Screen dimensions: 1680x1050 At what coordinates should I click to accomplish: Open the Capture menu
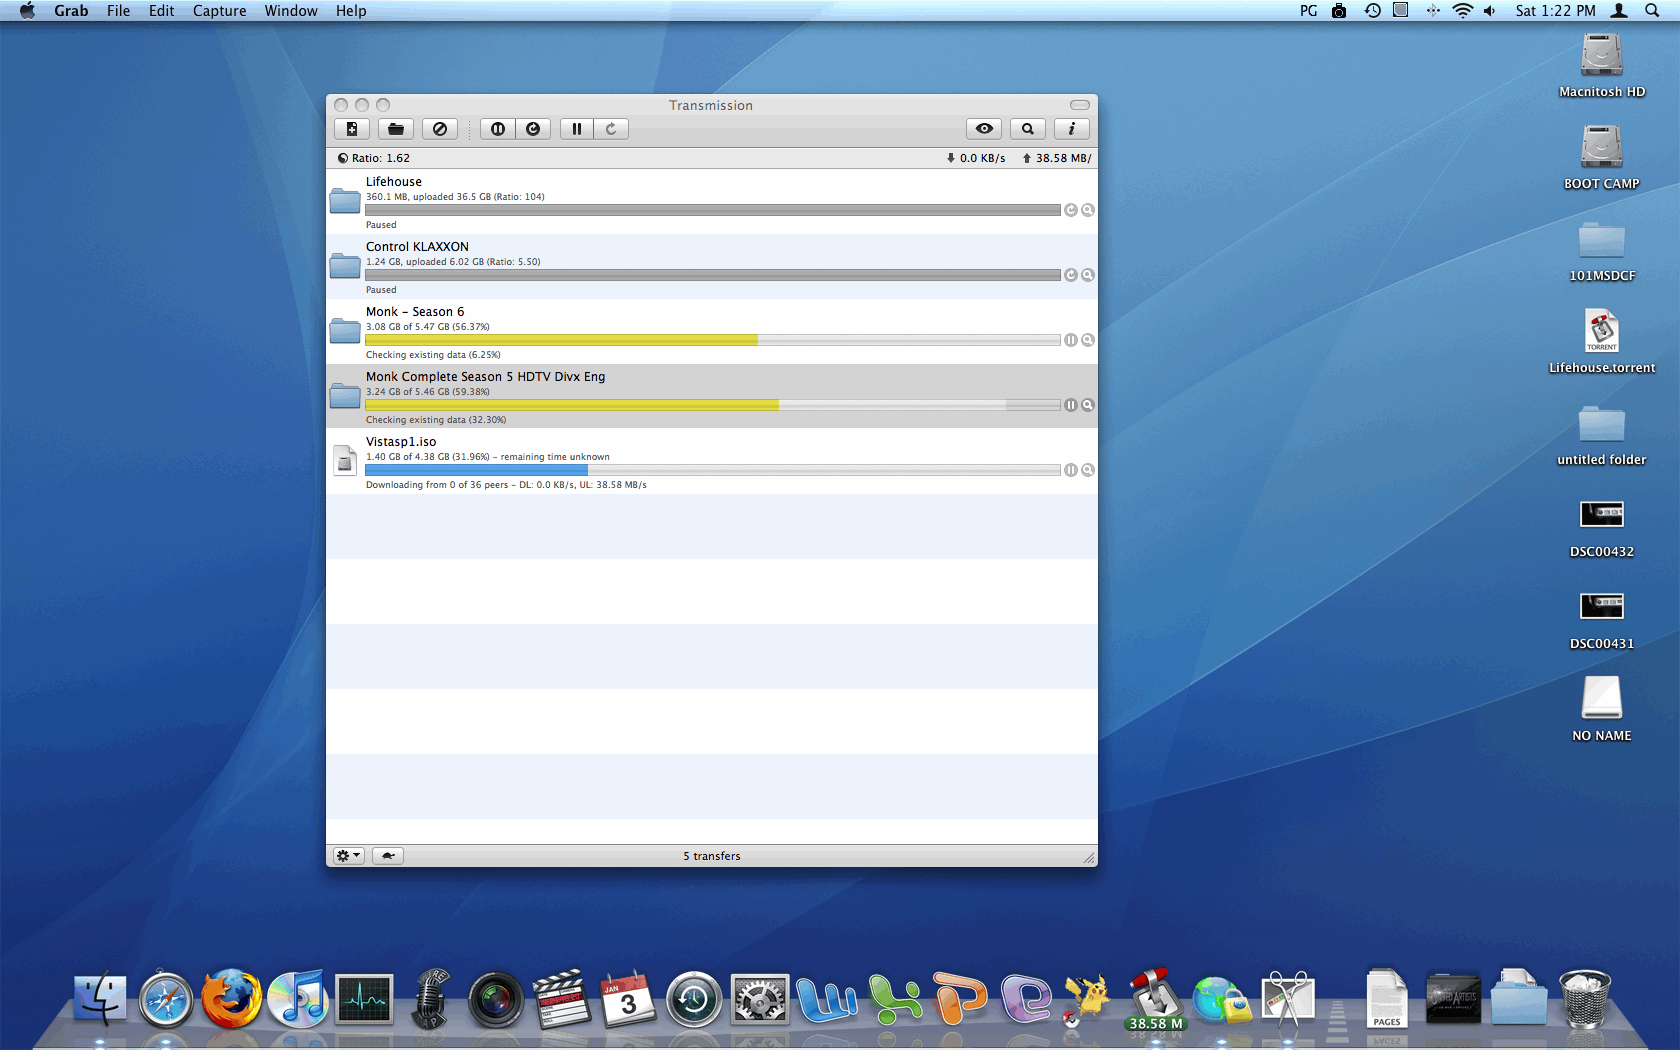(x=219, y=11)
